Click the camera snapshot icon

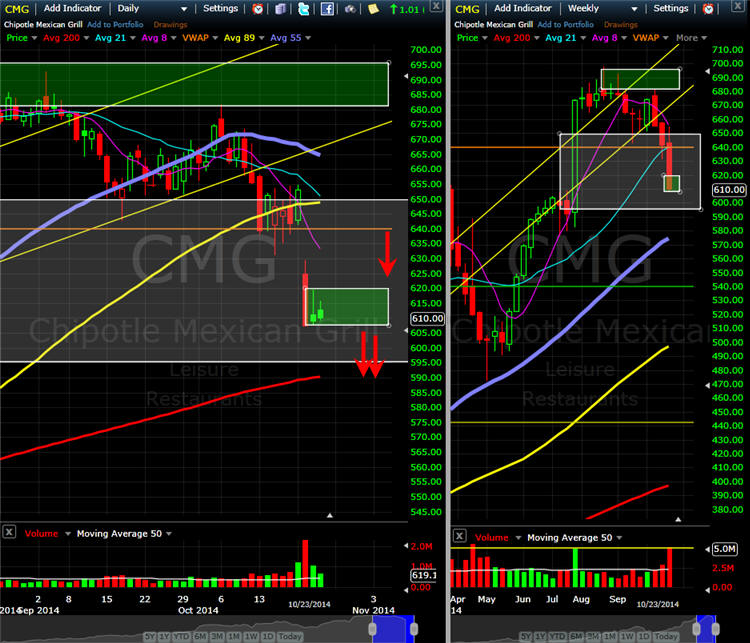click(350, 9)
